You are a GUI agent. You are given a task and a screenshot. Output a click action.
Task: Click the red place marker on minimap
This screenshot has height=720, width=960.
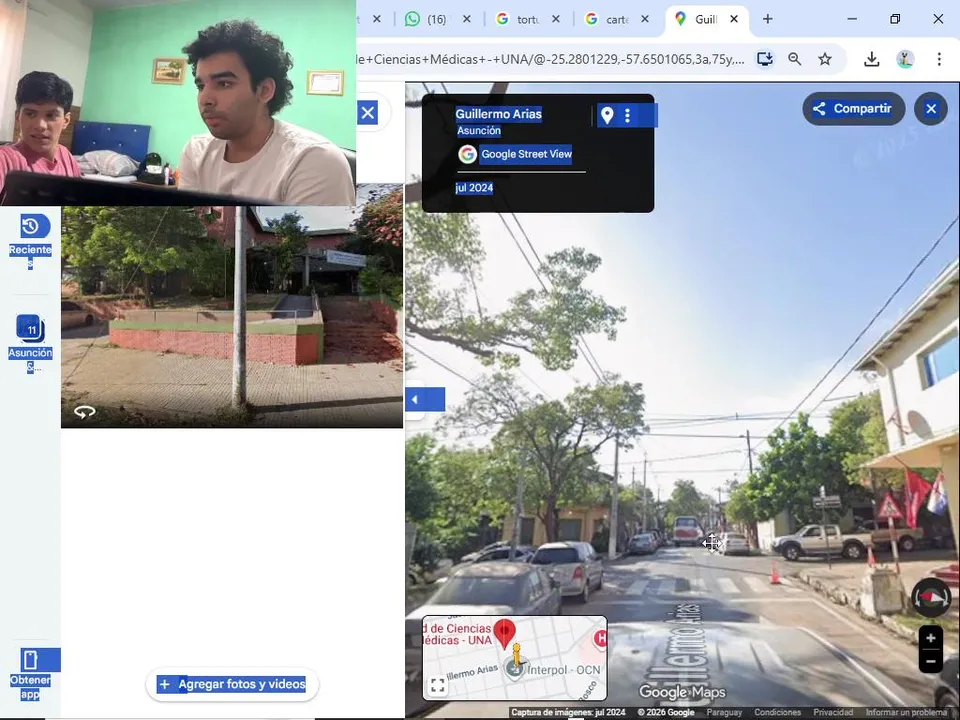coord(504,633)
